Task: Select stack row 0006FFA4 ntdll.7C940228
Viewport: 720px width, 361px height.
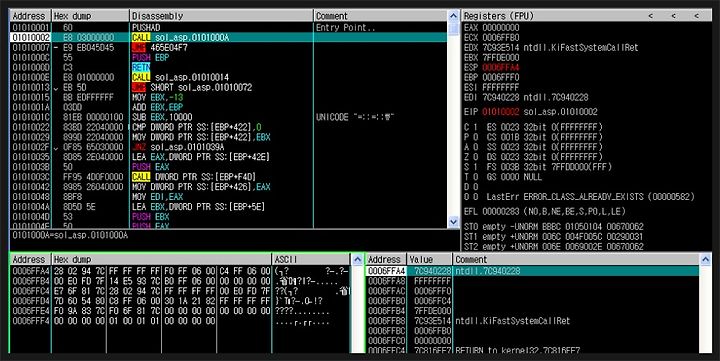Action: (533, 271)
